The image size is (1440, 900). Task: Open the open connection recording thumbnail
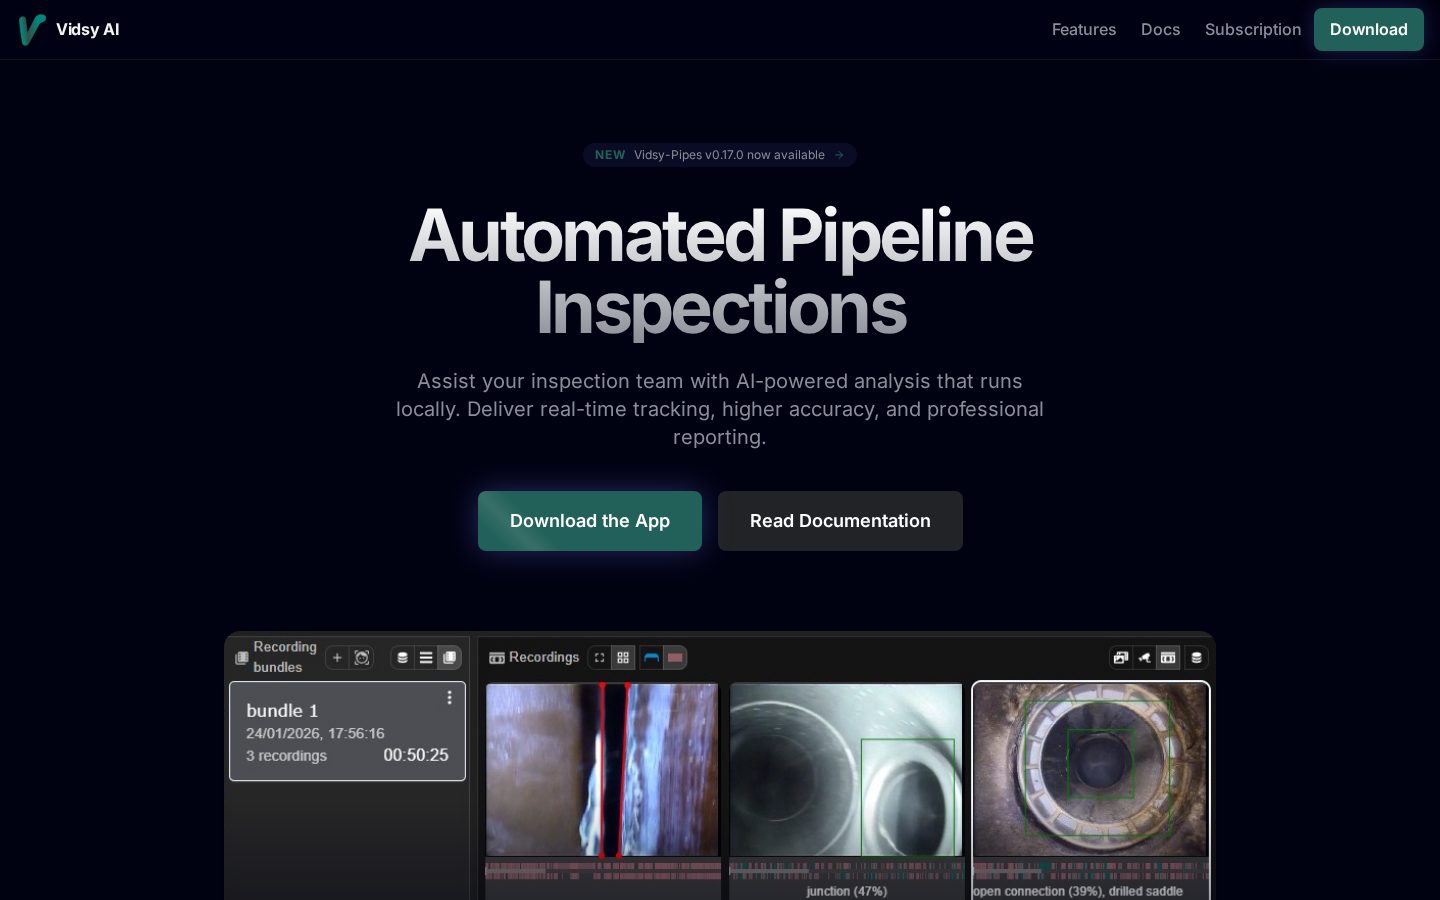click(x=1091, y=770)
